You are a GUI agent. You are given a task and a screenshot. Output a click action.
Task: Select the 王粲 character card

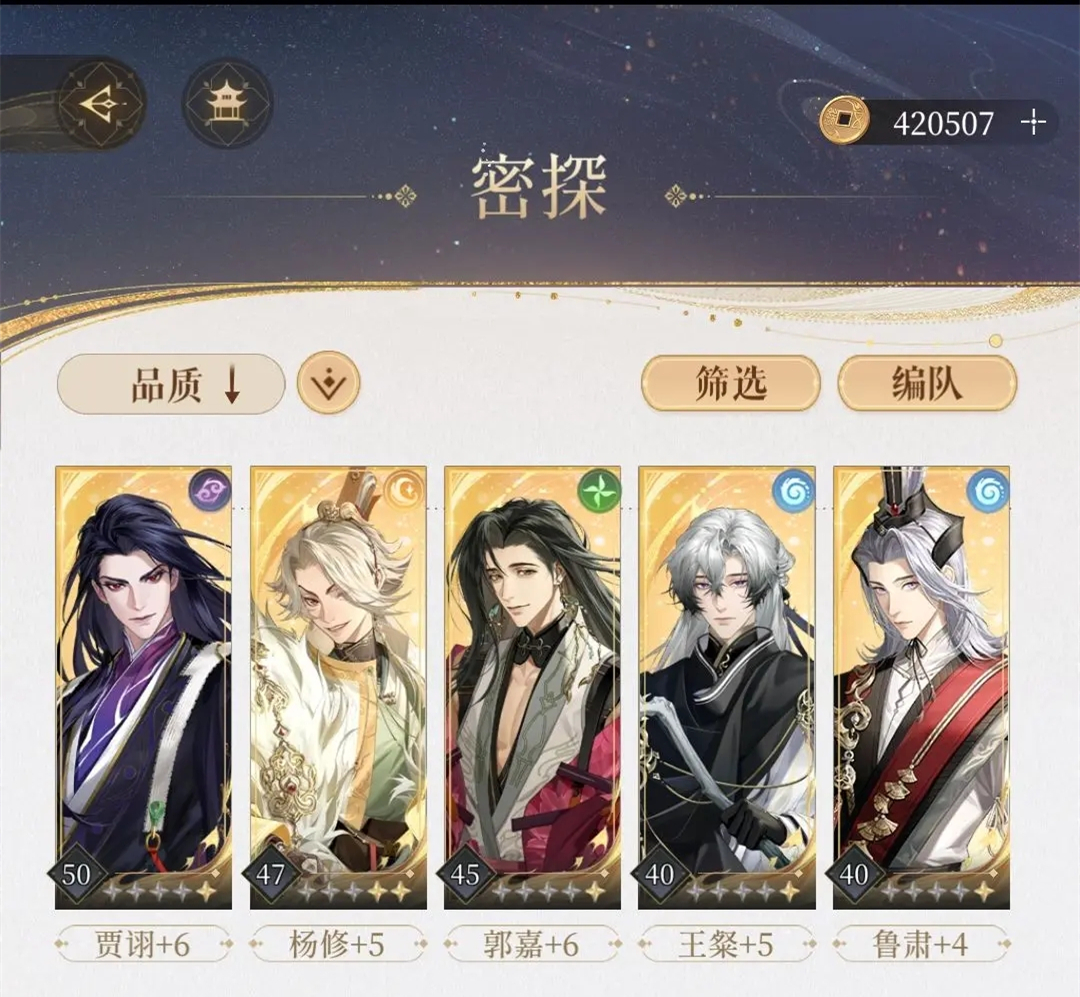click(727, 687)
